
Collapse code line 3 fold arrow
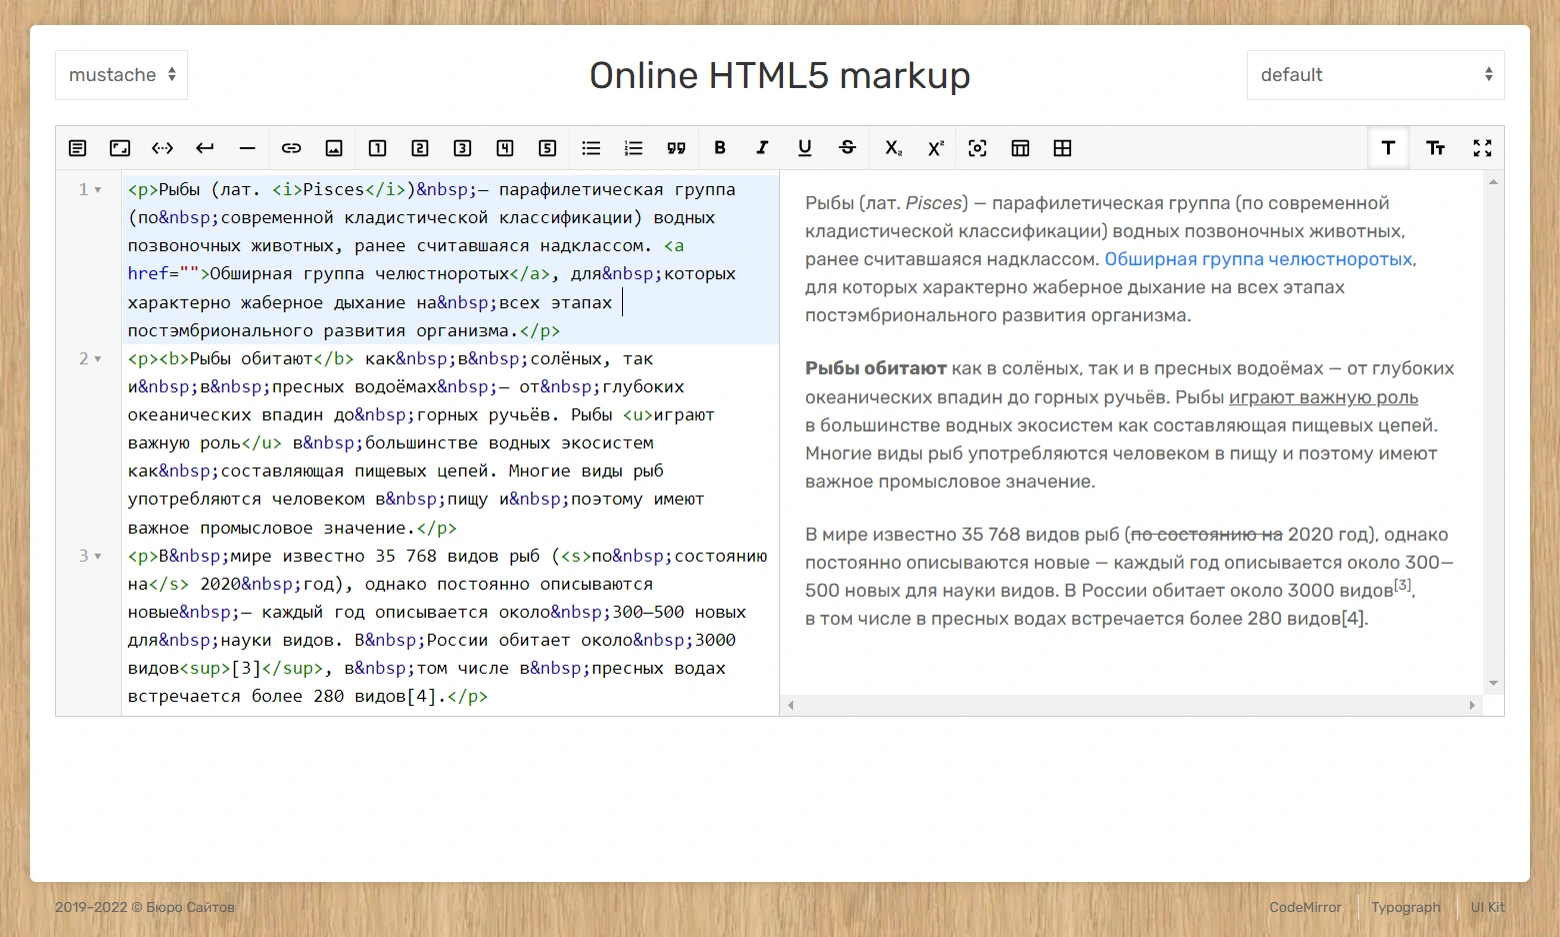(x=98, y=556)
